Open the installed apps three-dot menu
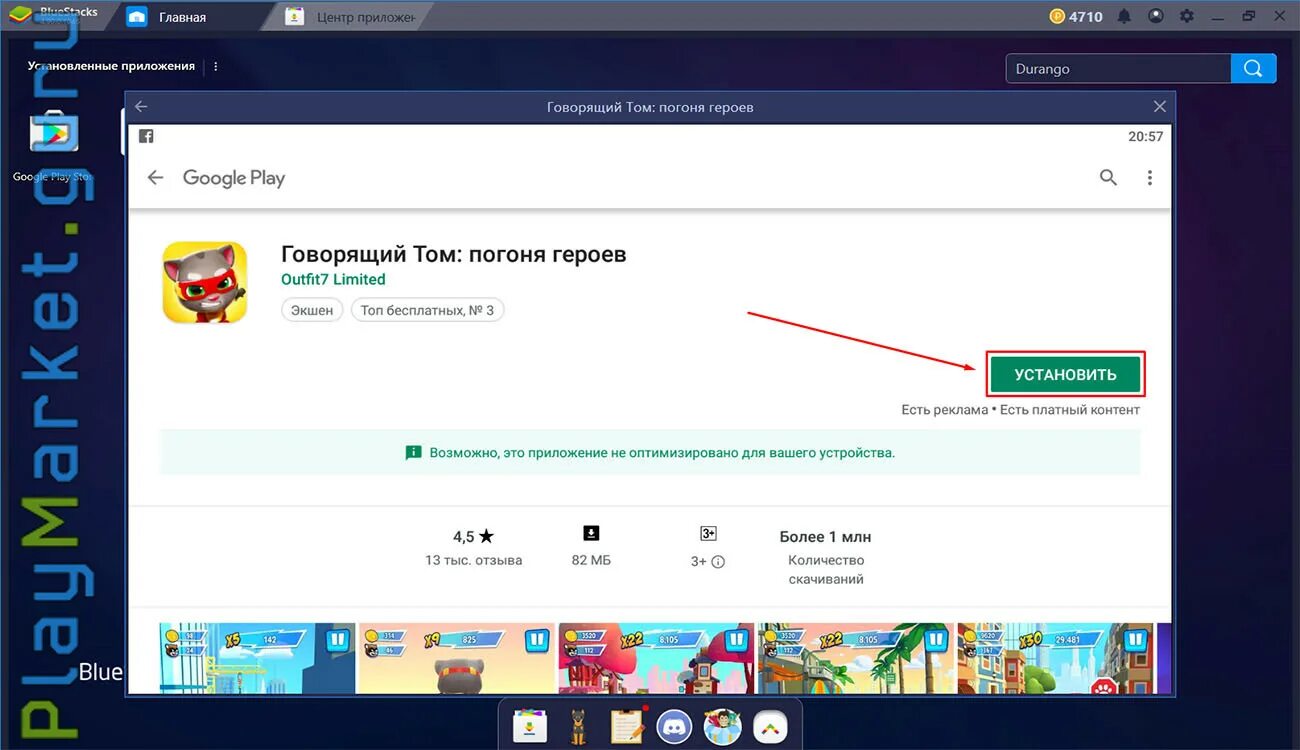Screen dimensions: 1300x750 216,66
